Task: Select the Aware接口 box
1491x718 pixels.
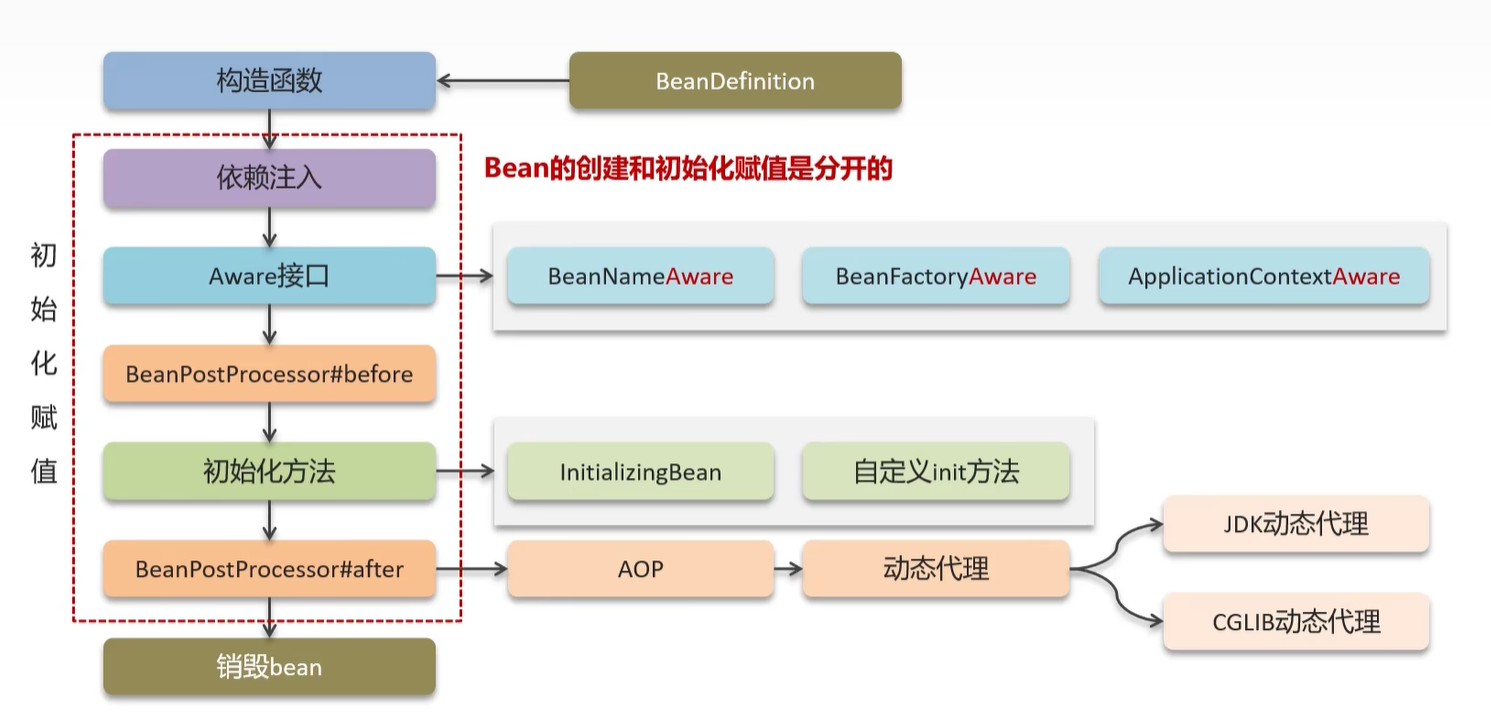Action: tap(269, 276)
